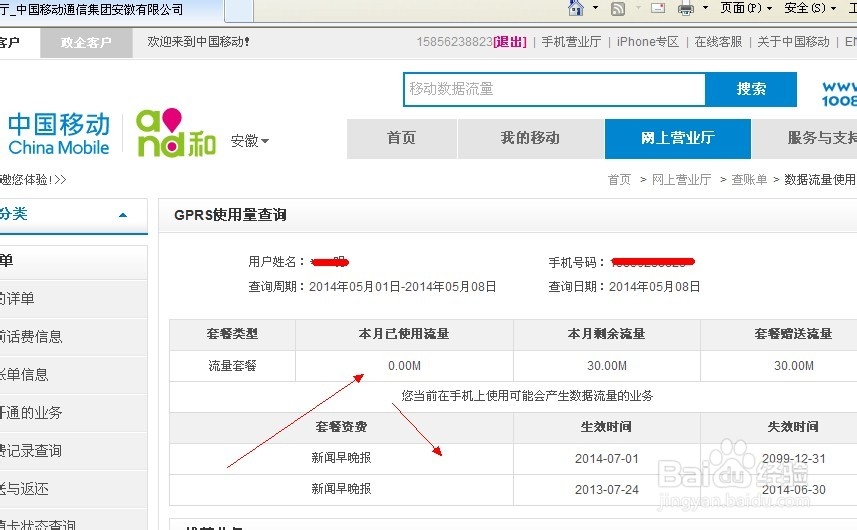
Task: Click the RSS feeds toolbar icon
Action: pyautogui.click(x=618, y=8)
